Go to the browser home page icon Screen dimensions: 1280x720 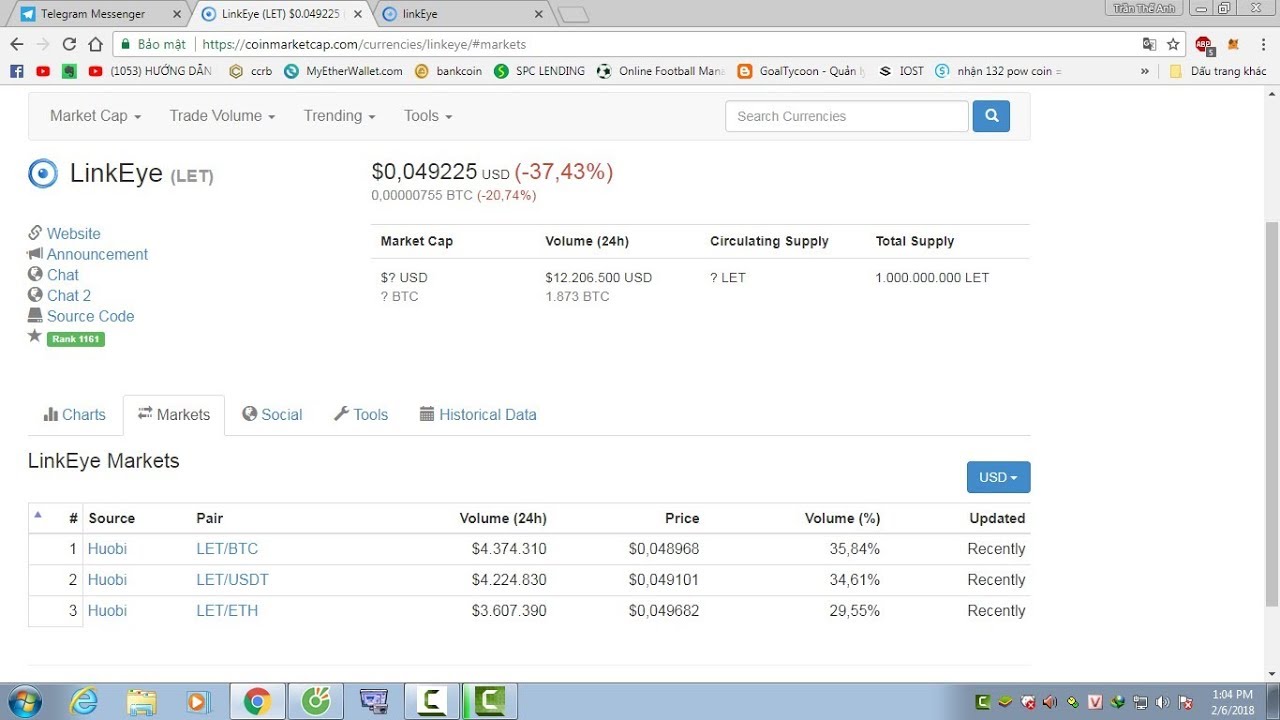(x=96, y=44)
